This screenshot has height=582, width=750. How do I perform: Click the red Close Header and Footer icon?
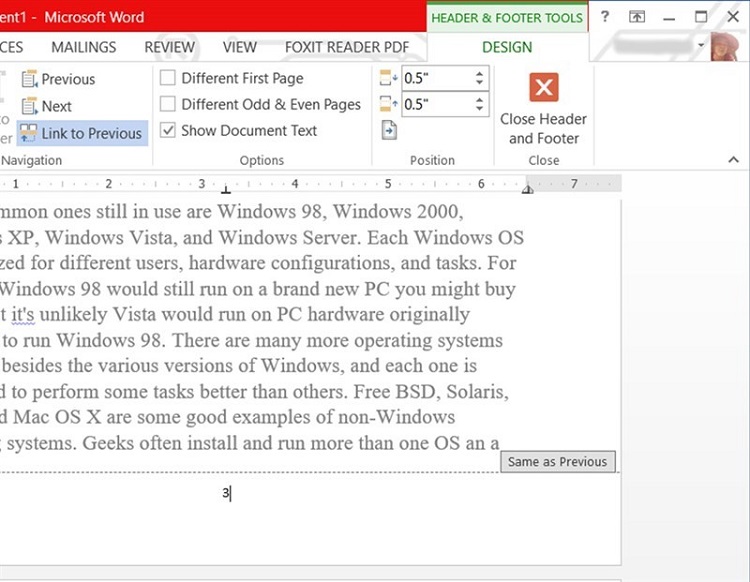tap(544, 87)
